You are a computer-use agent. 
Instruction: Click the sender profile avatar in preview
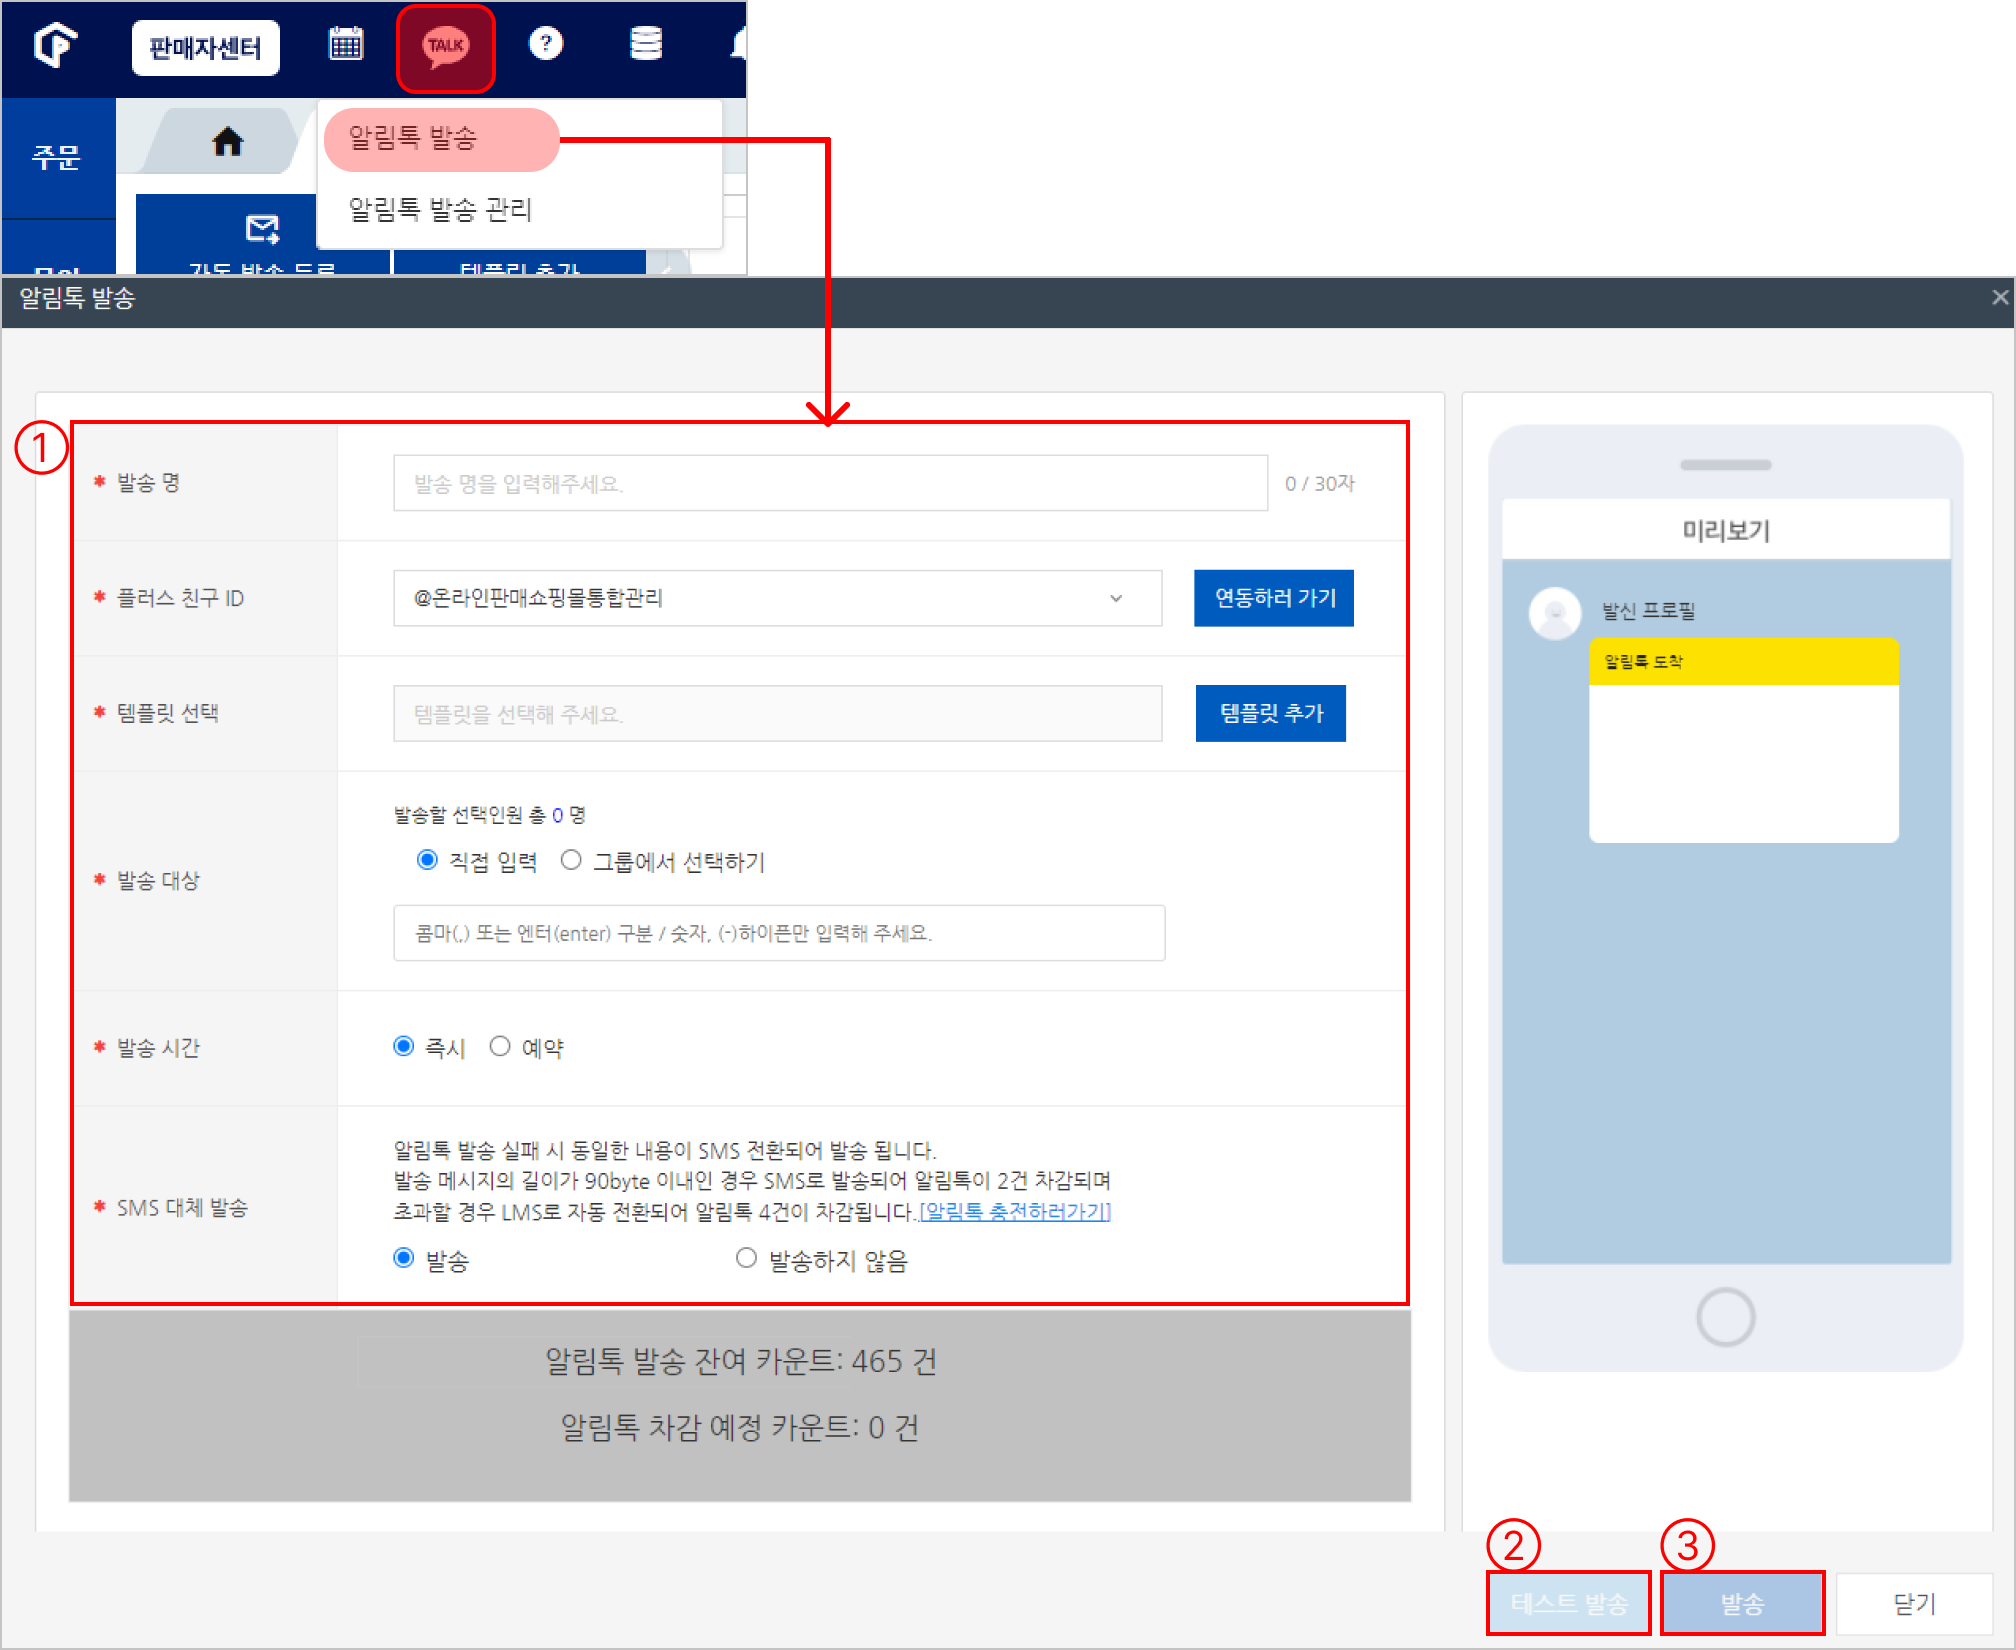point(1555,612)
